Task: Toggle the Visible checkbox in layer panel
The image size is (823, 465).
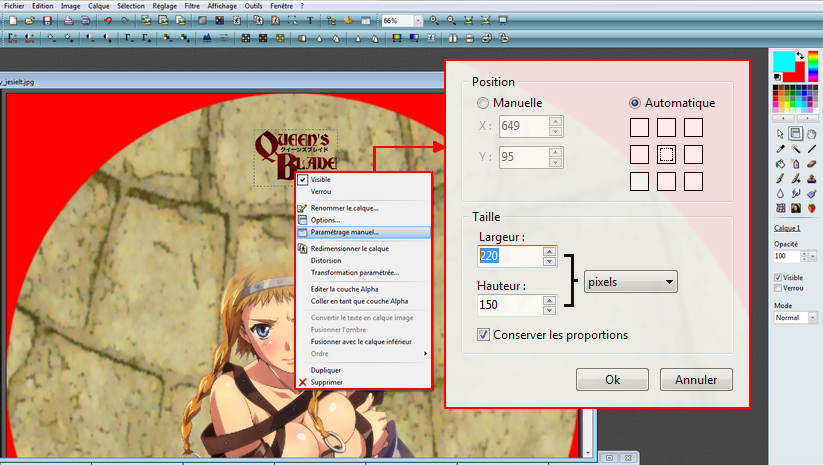Action: [778, 277]
